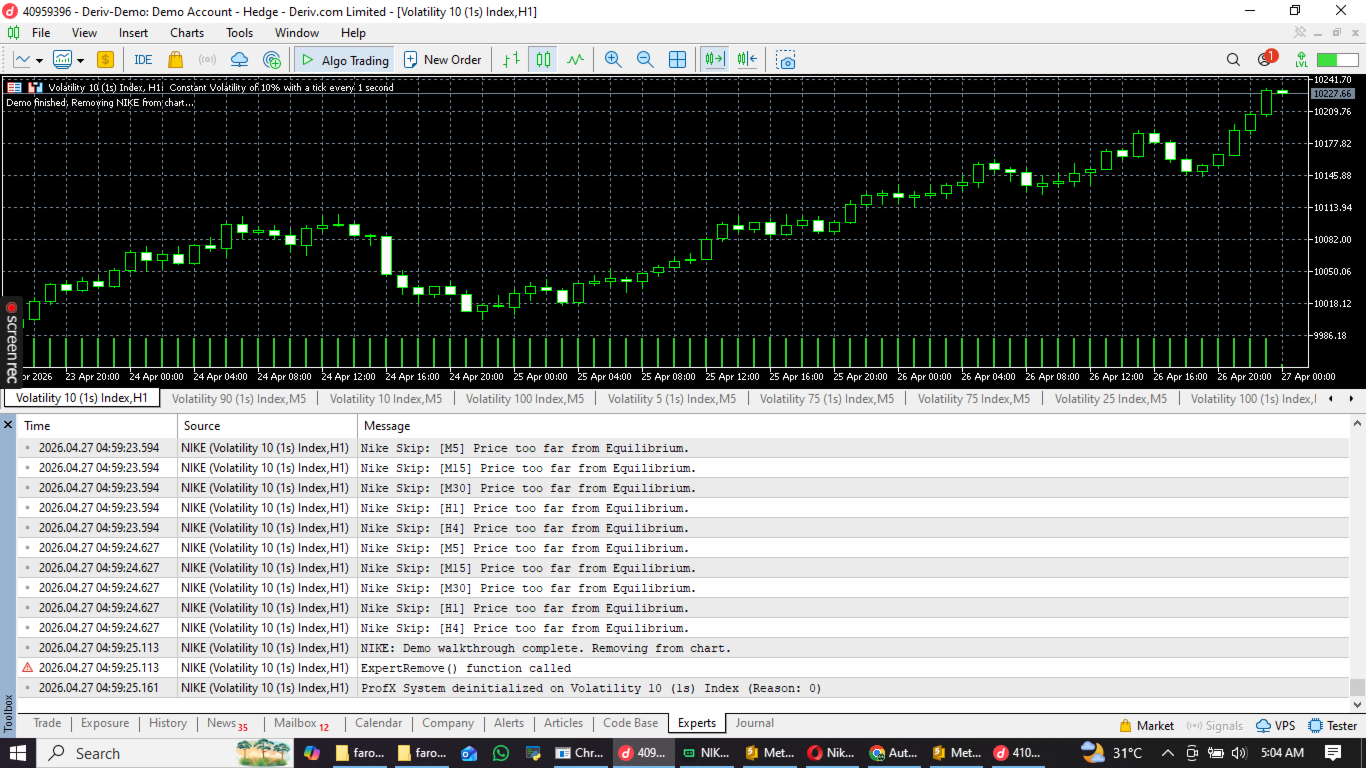1366x768 pixels.
Task: Open the History tab in Toolbox
Action: tap(168, 723)
